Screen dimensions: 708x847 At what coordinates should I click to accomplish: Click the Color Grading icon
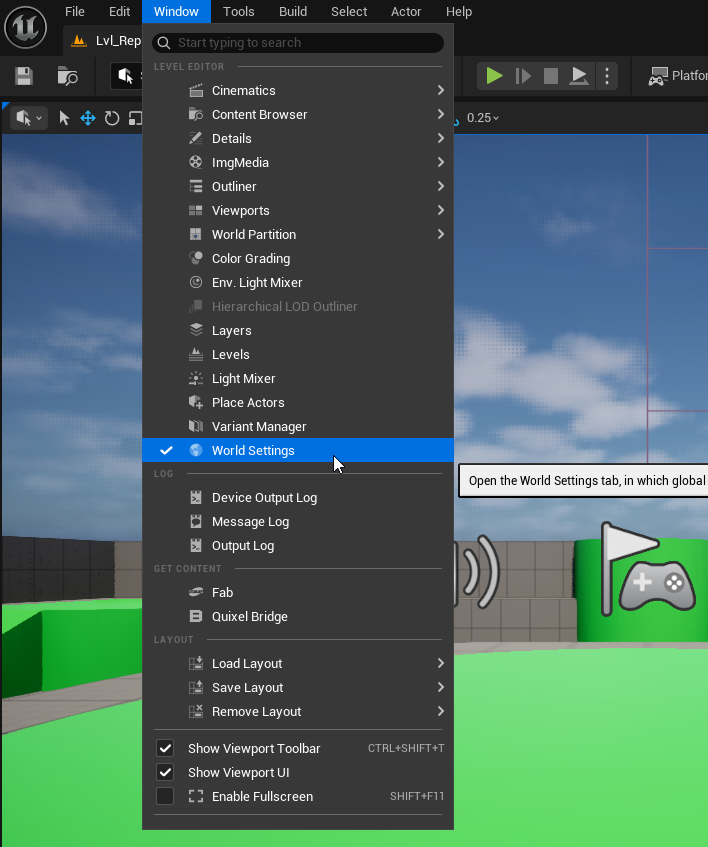coord(195,258)
